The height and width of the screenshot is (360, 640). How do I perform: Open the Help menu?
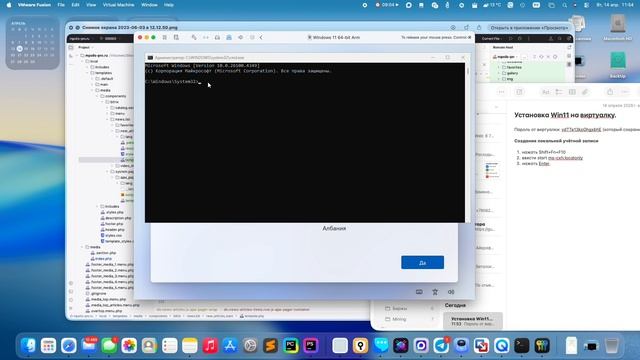(169, 5)
